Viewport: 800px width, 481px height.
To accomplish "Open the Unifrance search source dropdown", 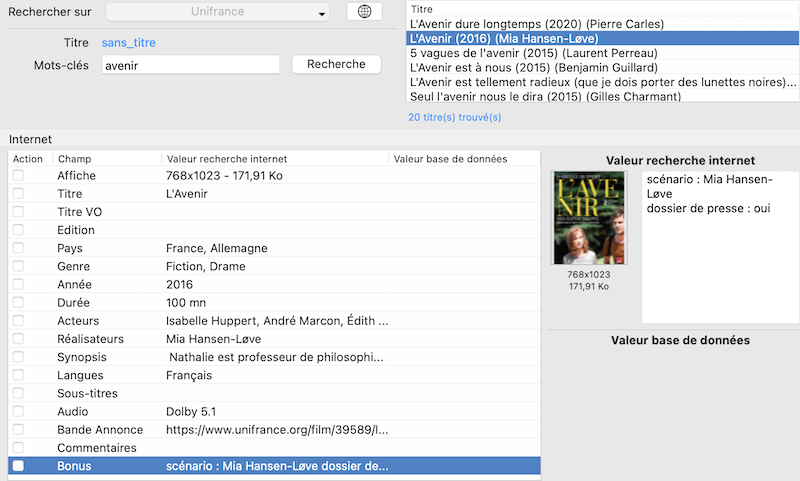I will pos(218,13).
